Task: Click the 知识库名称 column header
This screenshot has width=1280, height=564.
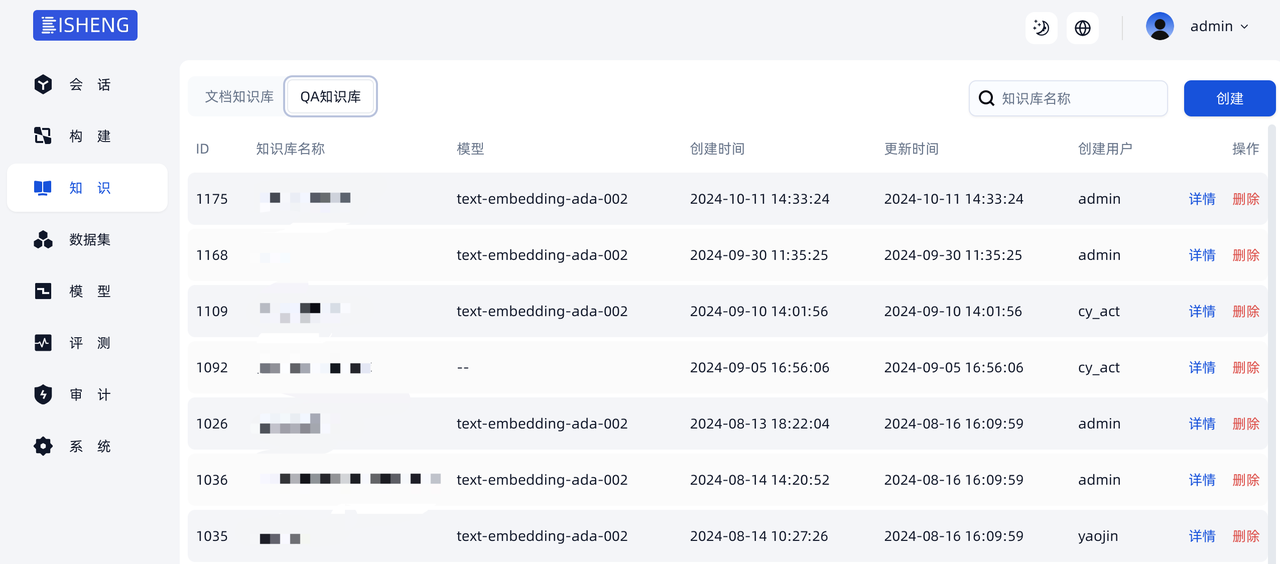Action: (290, 149)
